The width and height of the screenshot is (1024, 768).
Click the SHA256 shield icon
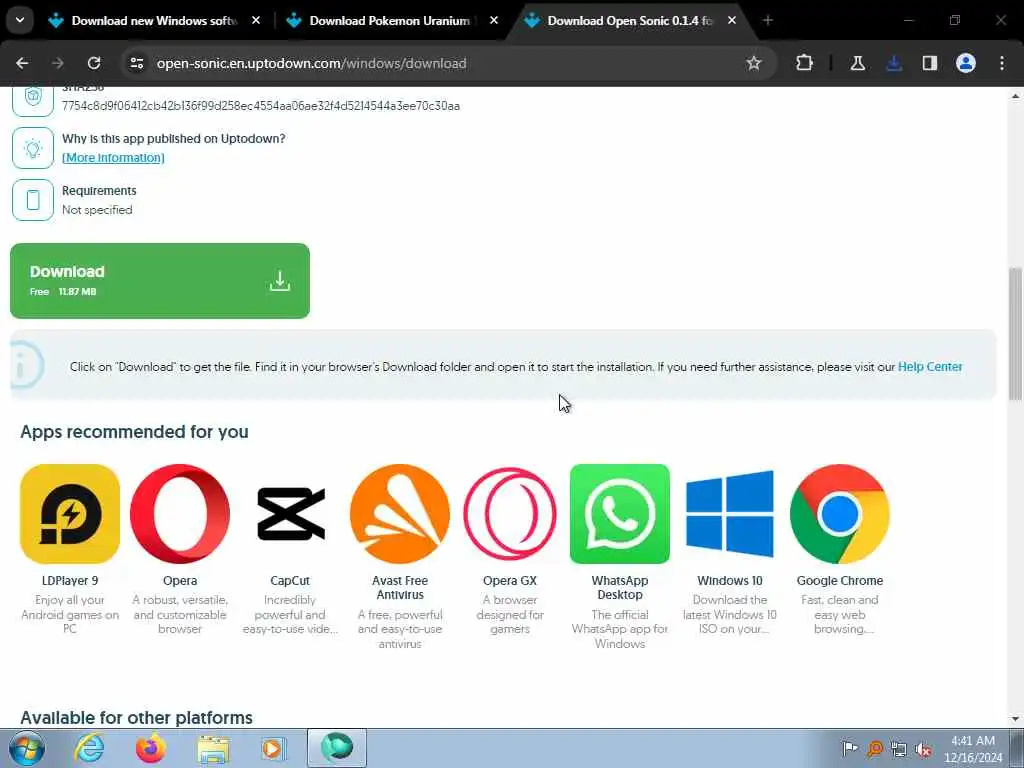pos(33,100)
